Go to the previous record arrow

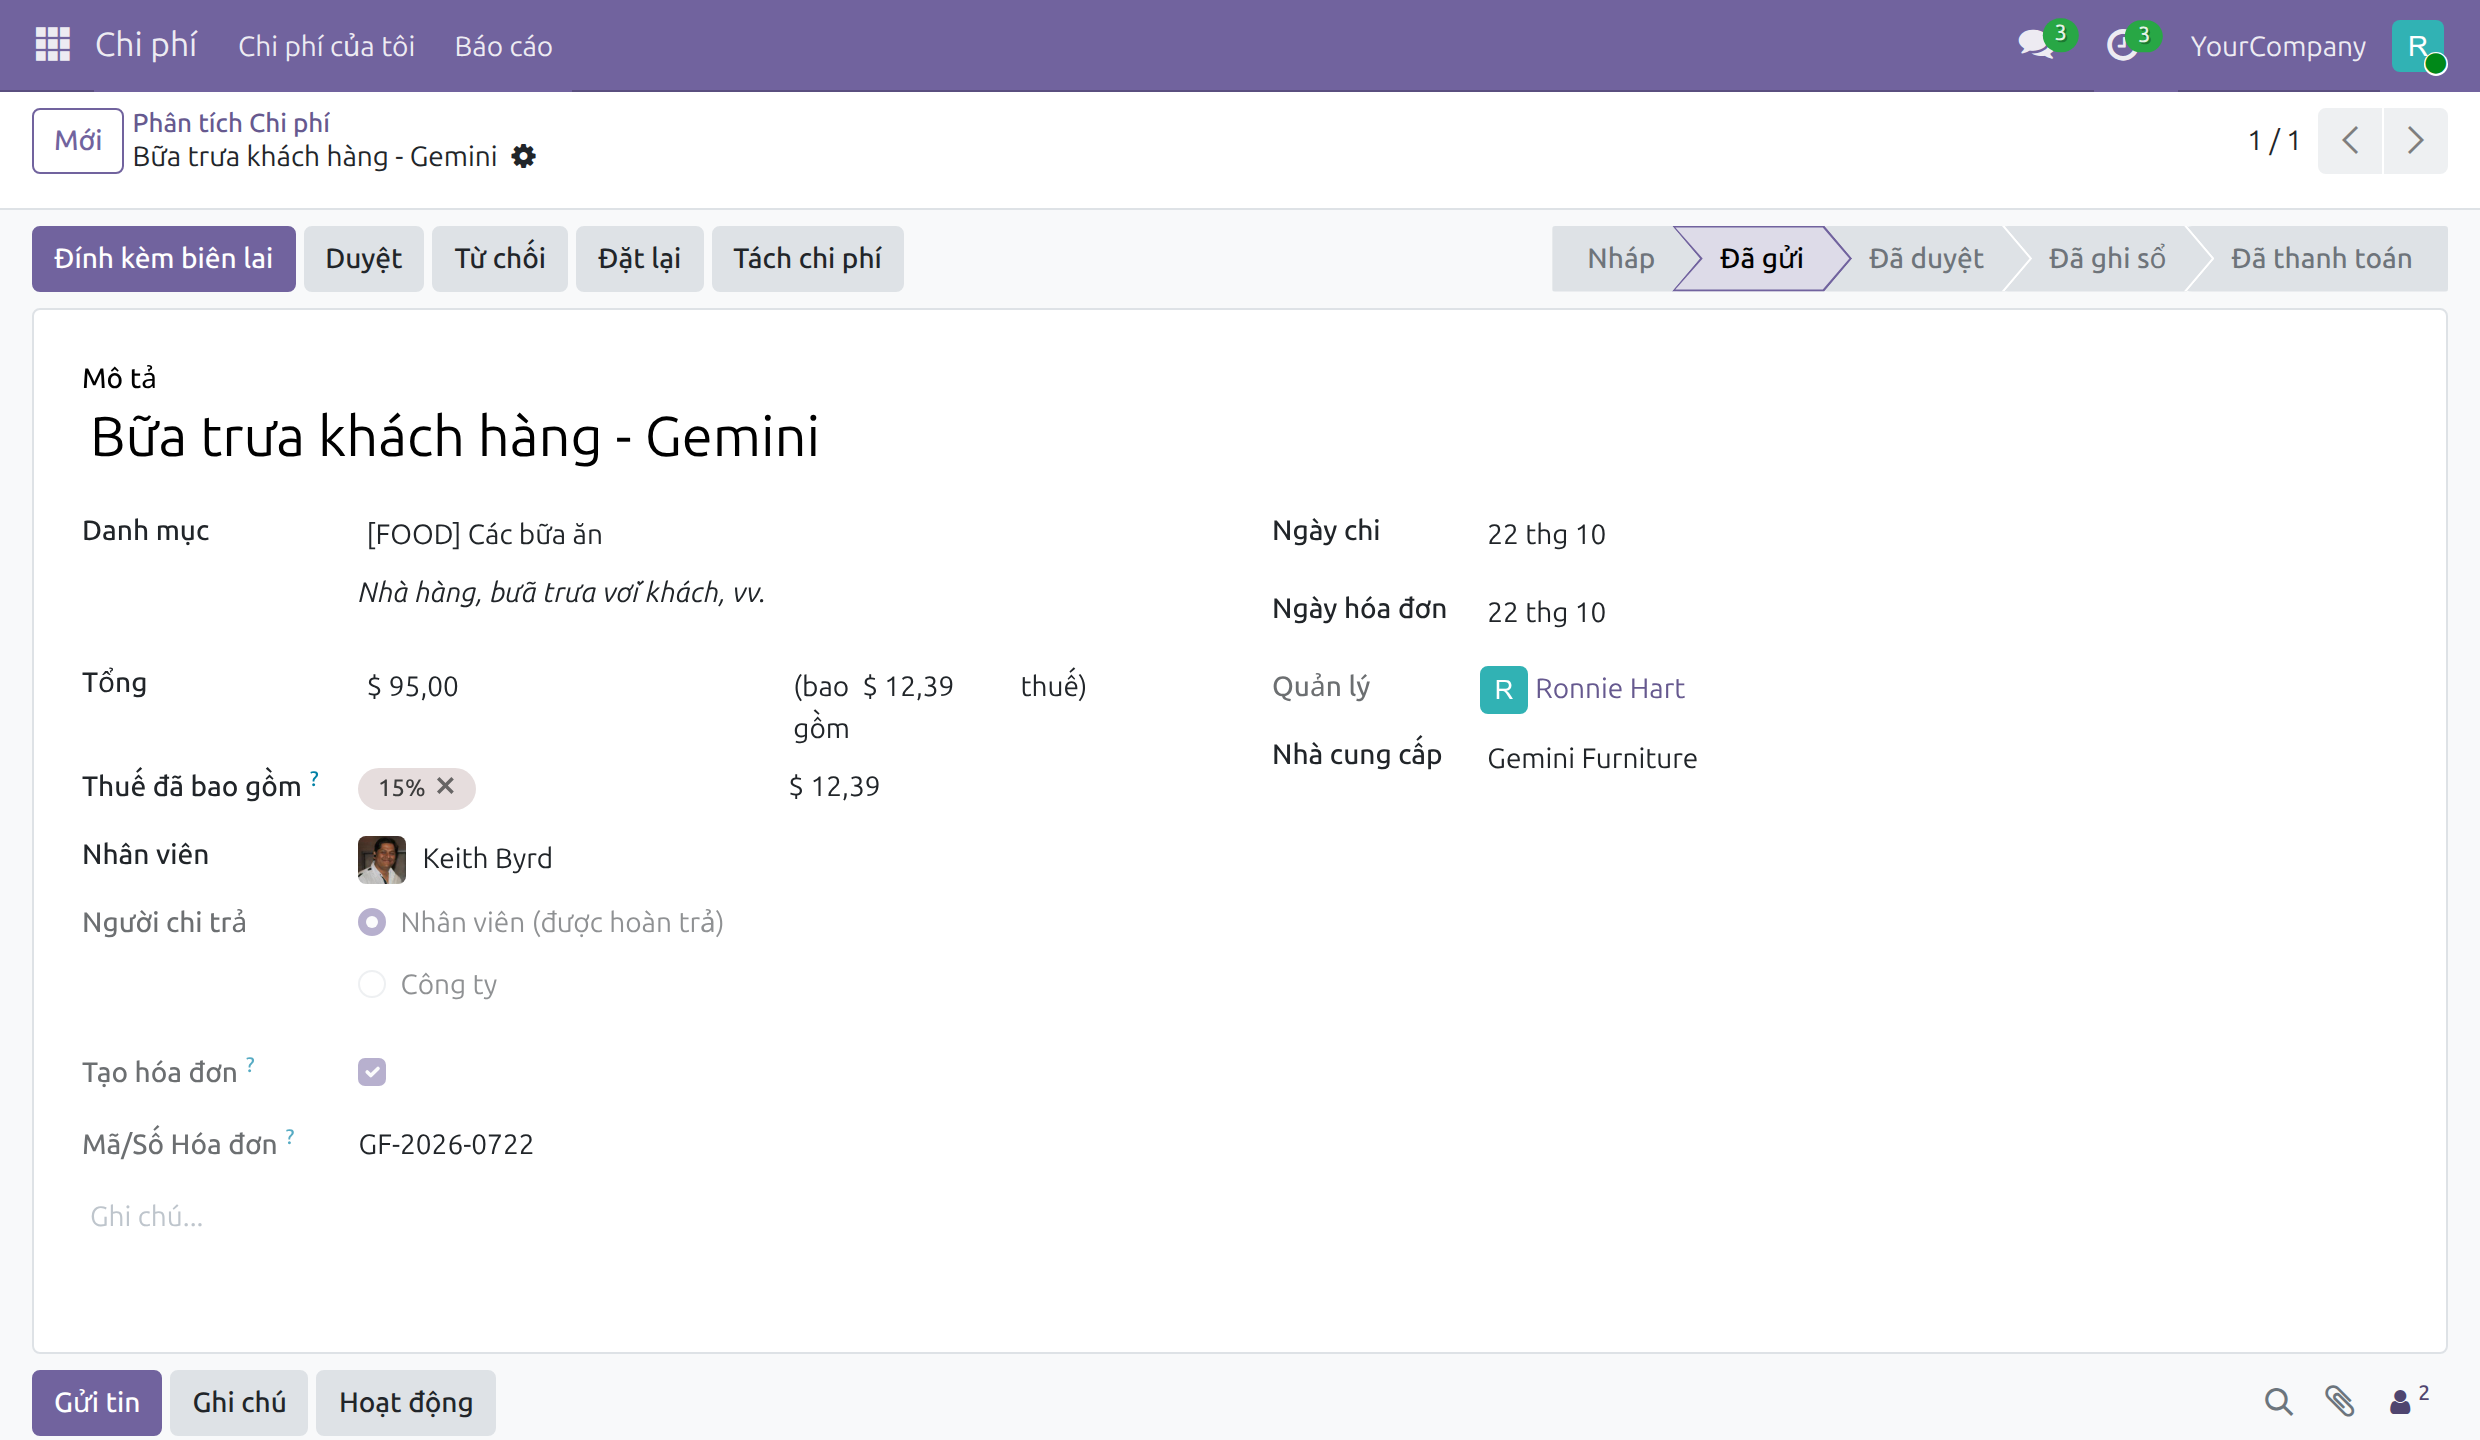pyautogui.click(x=2350, y=141)
